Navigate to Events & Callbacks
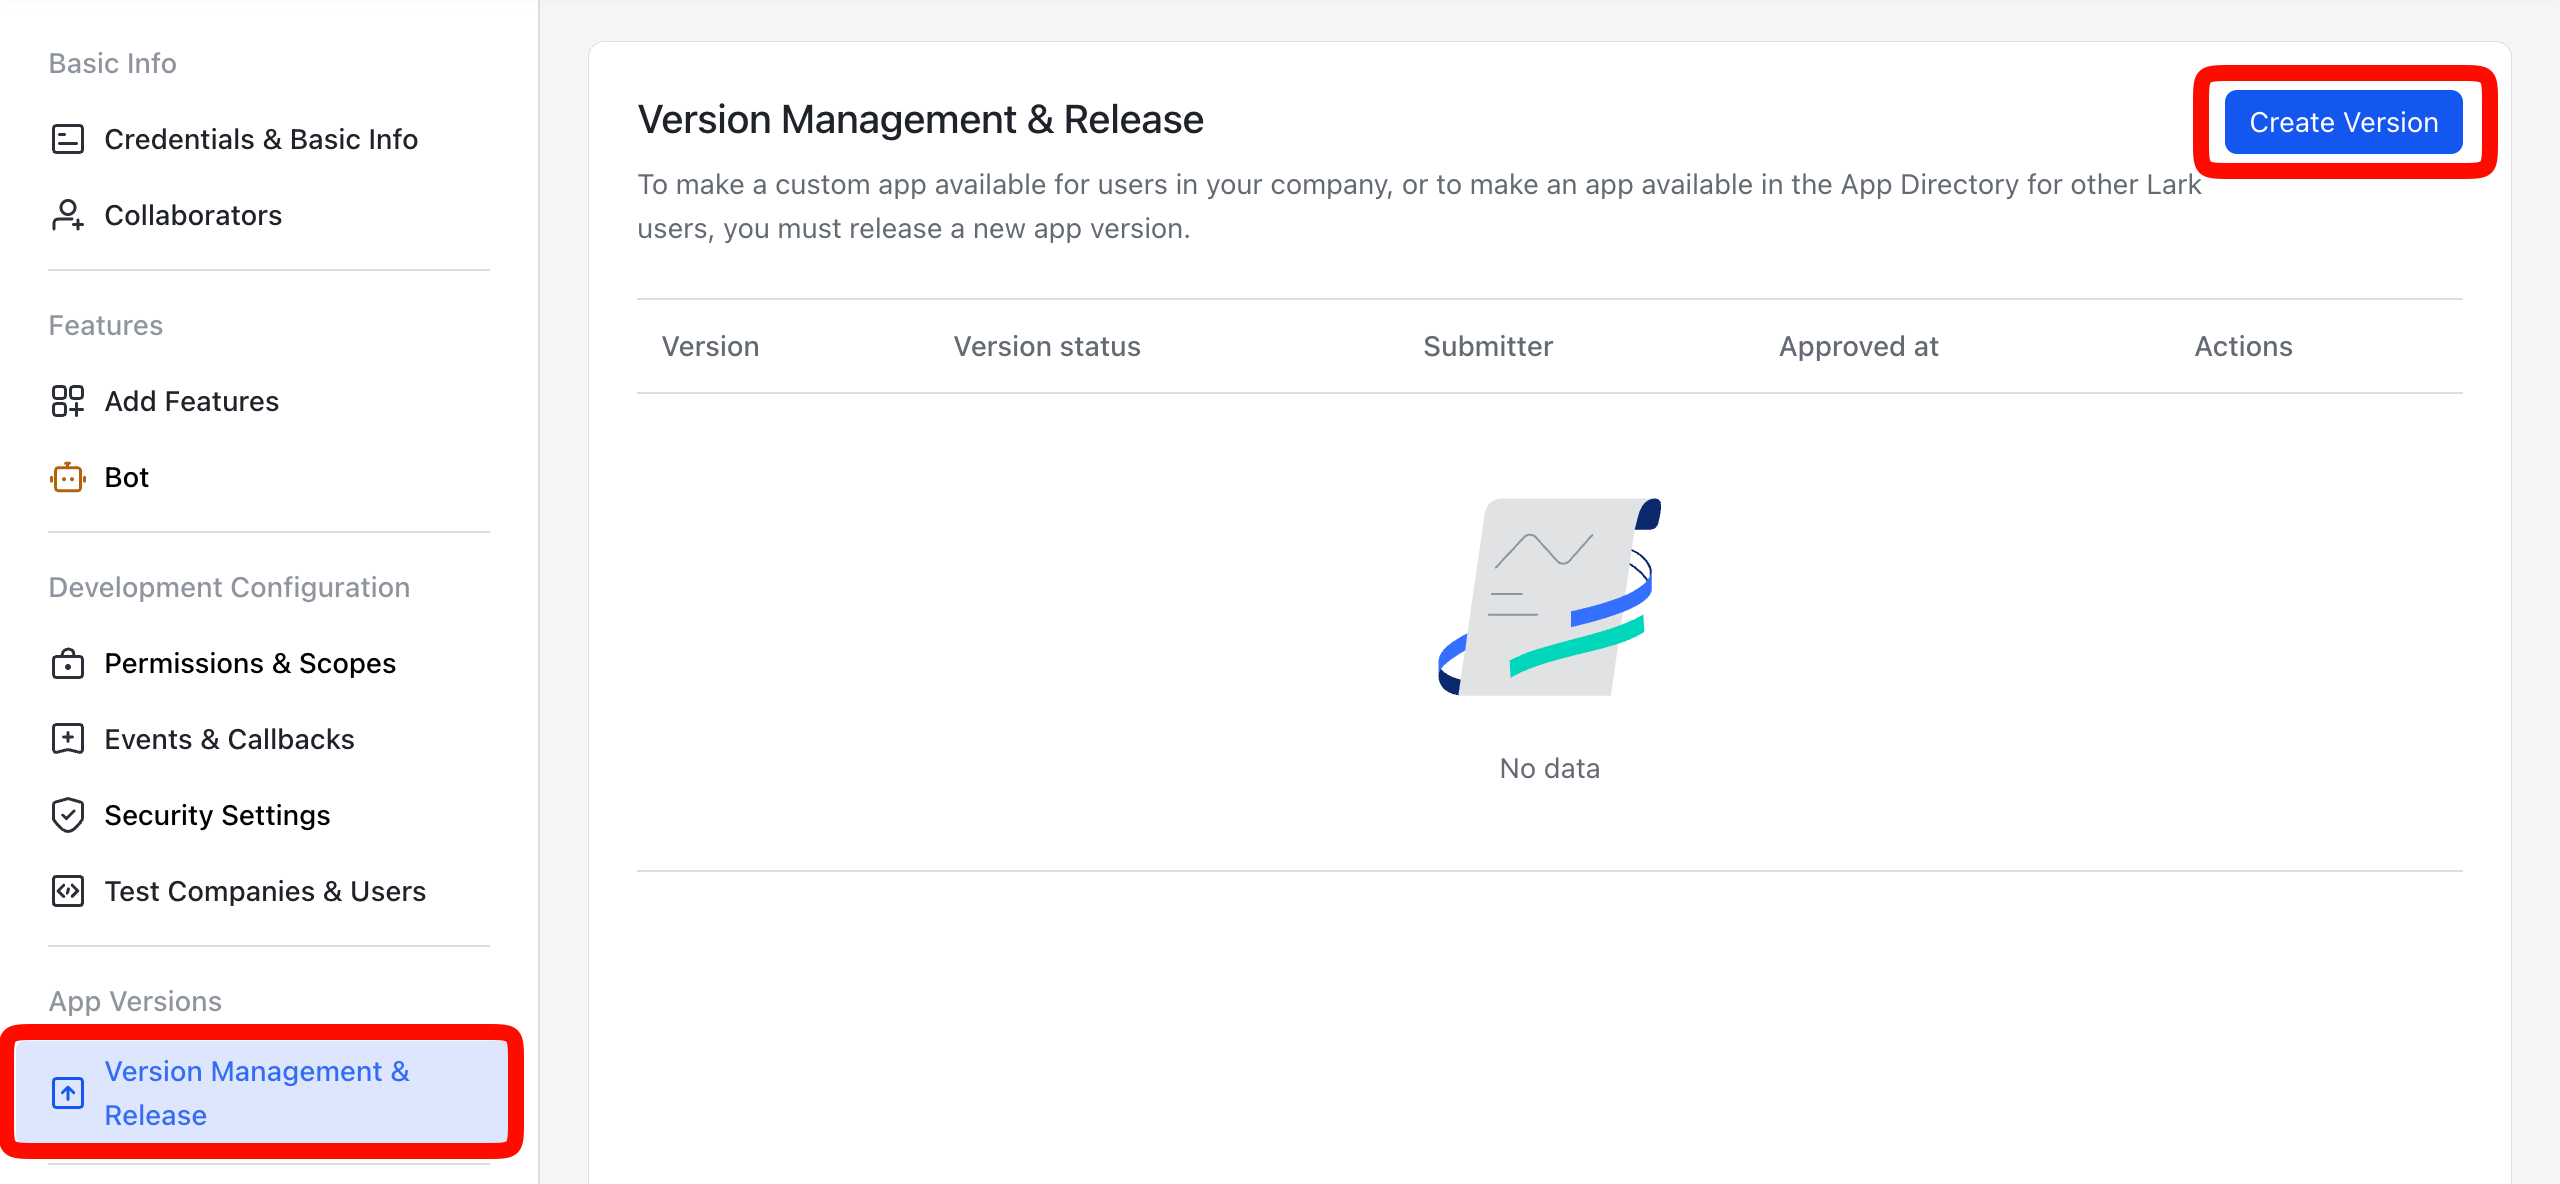Viewport: 2560px width, 1184px height. 229,739
